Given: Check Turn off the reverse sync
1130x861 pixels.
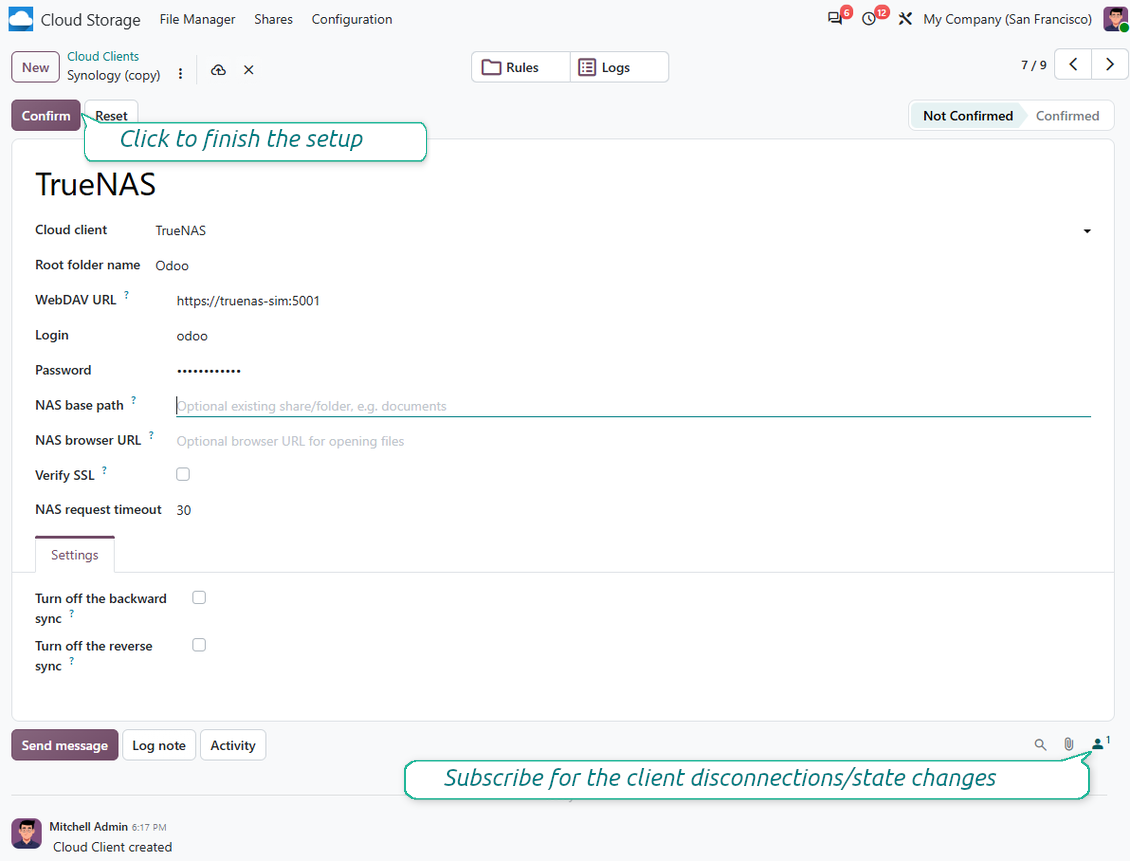Looking at the screenshot, I should (x=199, y=645).
